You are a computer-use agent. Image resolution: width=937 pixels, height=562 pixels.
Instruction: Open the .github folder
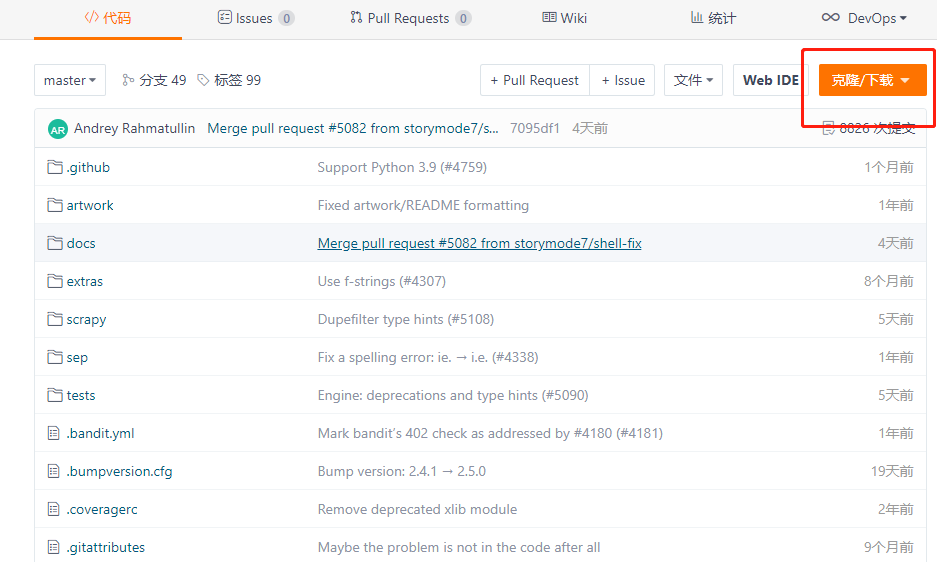click(88, 167)
